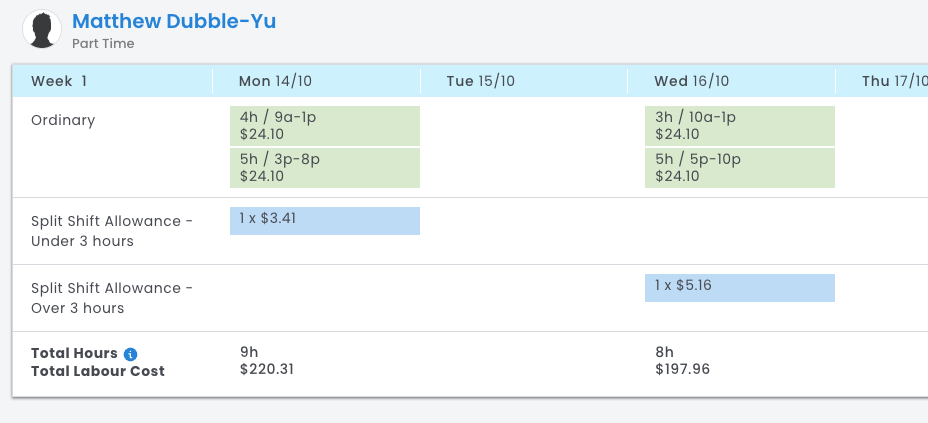The image size is (928, 423).
Task: Click the Ordinary row label
Action: click(x=63, y=120)
